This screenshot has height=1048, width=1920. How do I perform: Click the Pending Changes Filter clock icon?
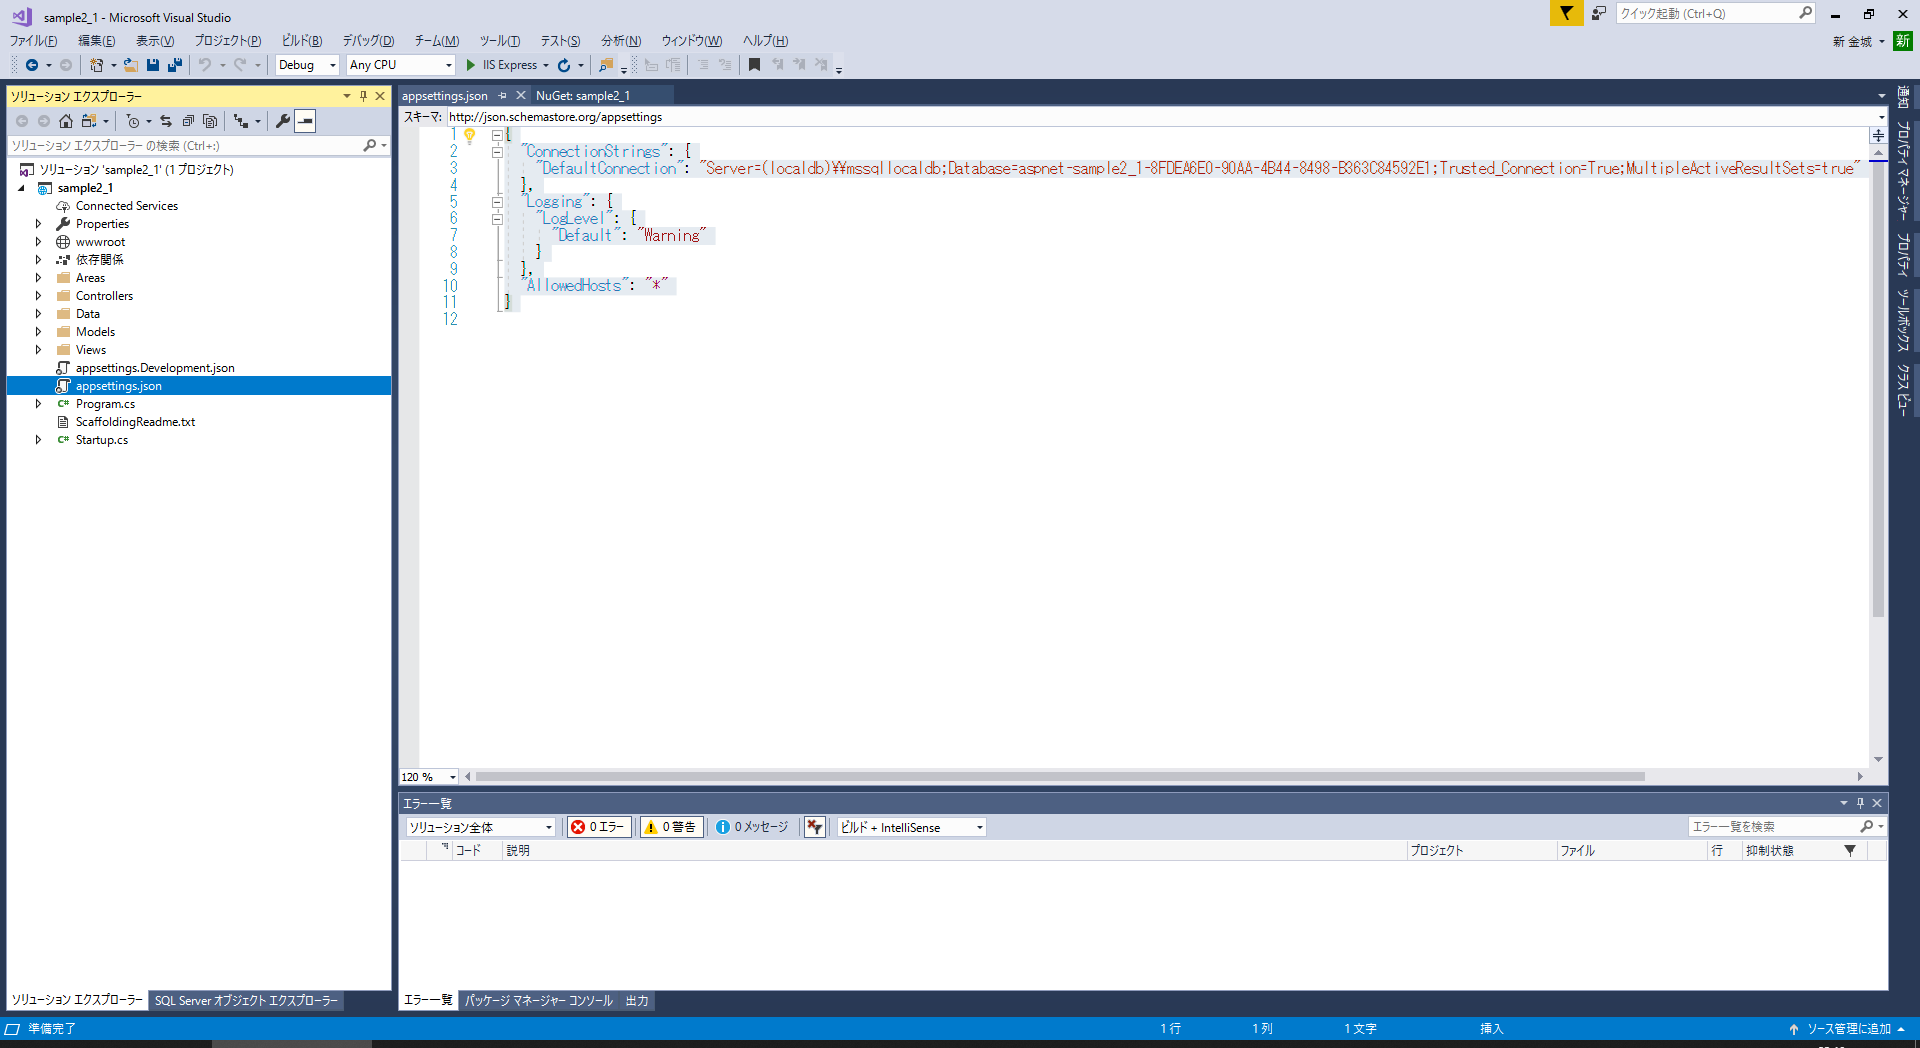133,121
